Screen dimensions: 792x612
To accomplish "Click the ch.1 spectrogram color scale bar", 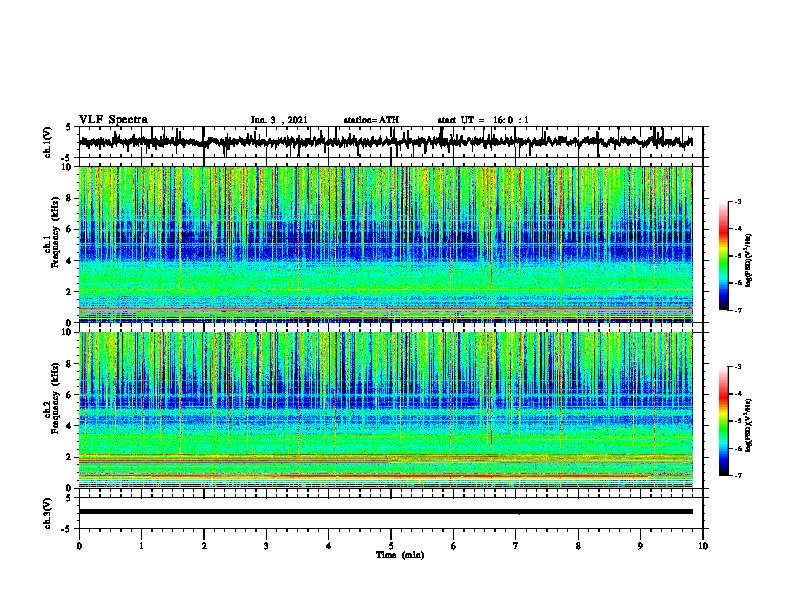I will (x=723, y=256).
